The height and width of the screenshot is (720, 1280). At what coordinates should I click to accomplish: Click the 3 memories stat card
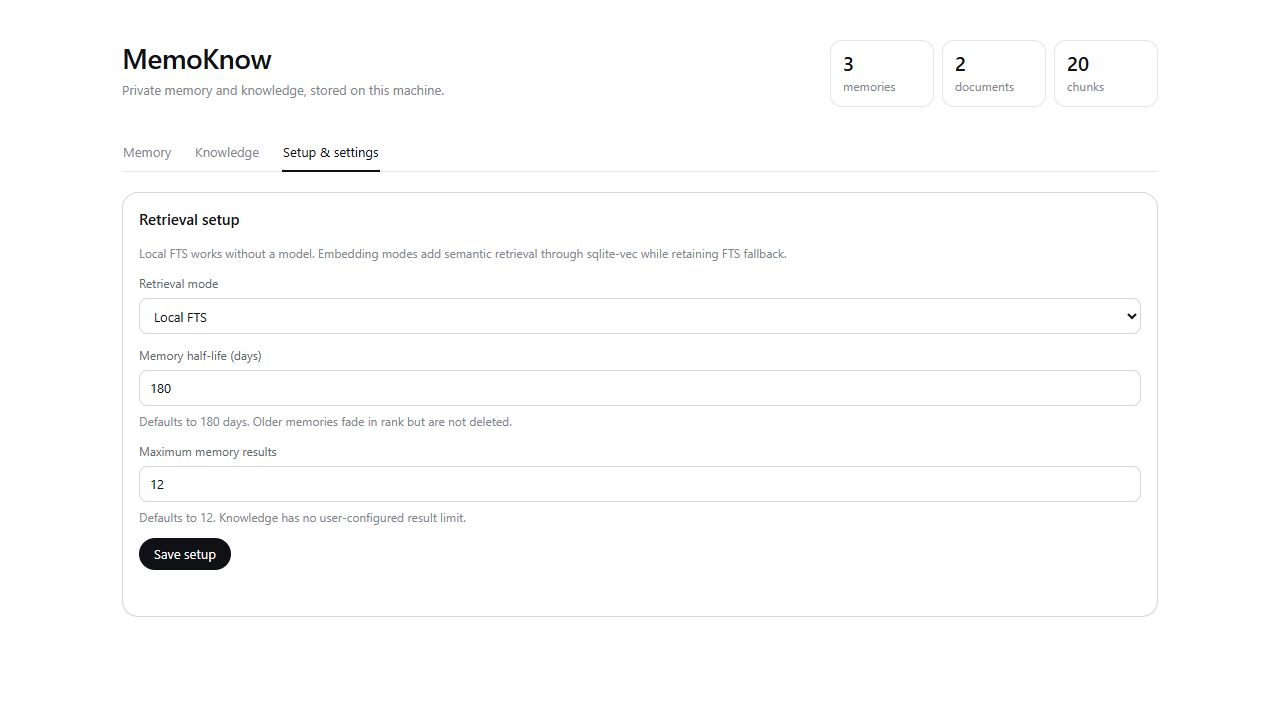pyautogui.click(x=882, y=73)
